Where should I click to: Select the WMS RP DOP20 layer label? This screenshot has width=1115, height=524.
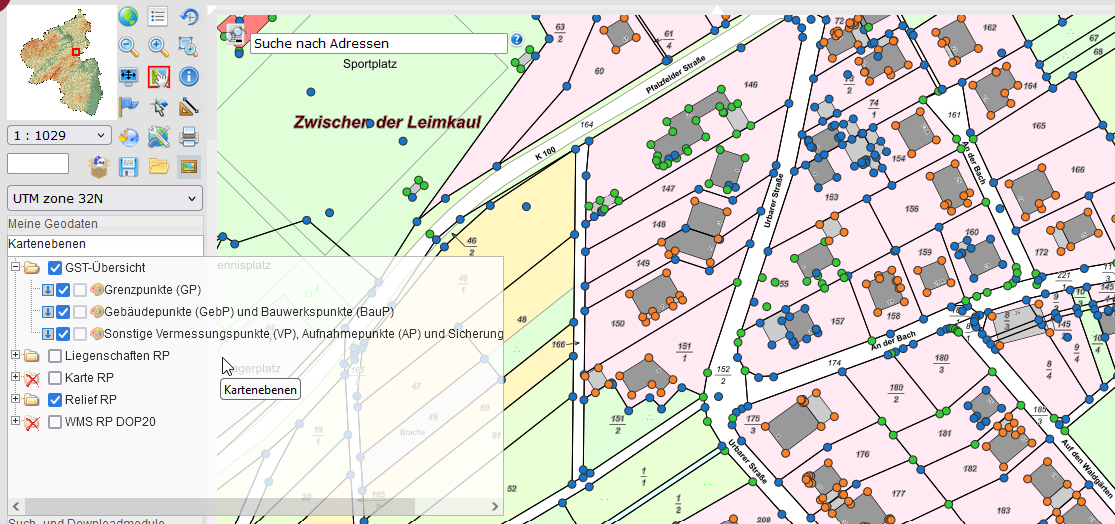click(110, 422)
